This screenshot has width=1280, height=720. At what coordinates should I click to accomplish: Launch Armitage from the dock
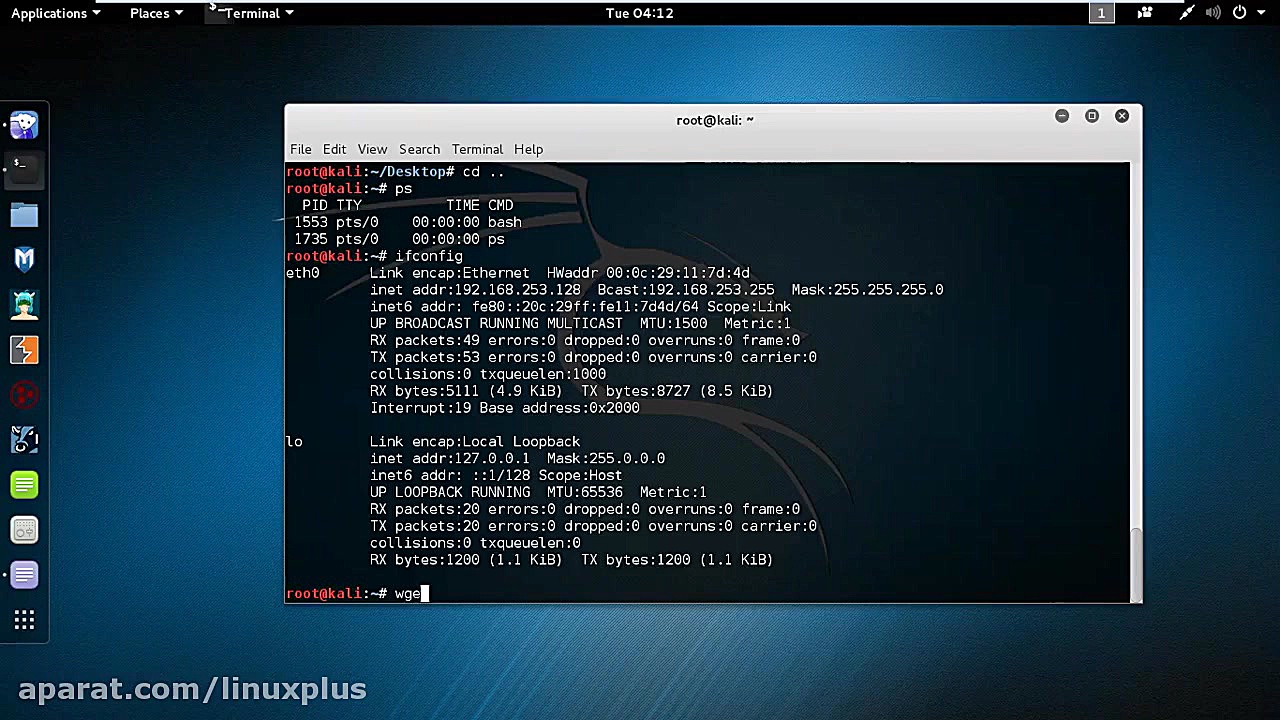click(x=24, y=305)
